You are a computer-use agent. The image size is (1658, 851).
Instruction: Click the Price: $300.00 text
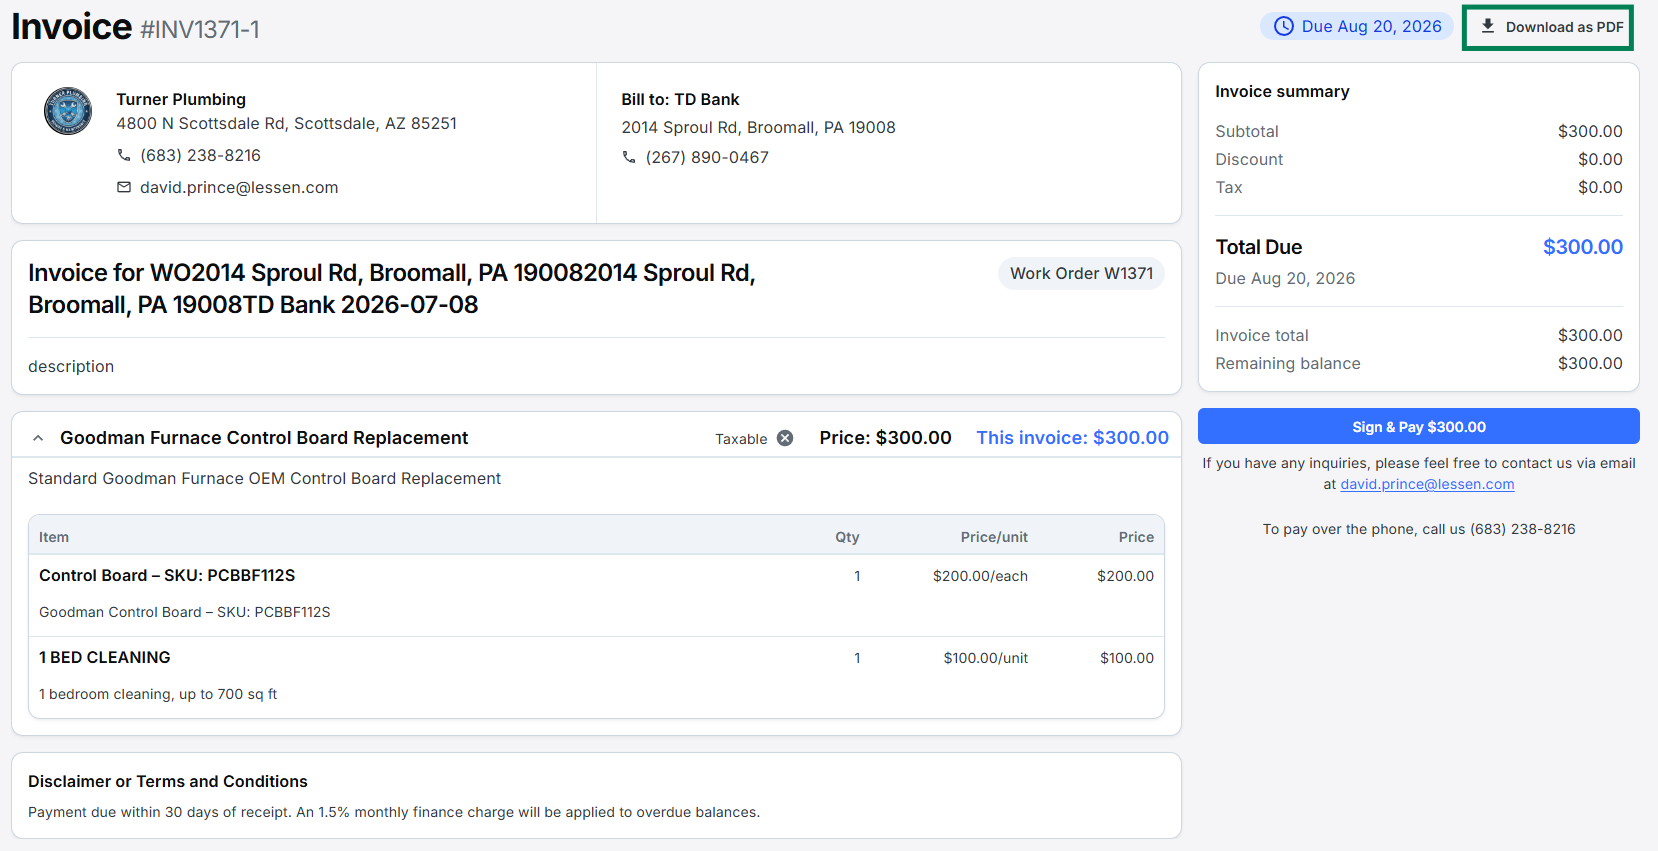885,438
